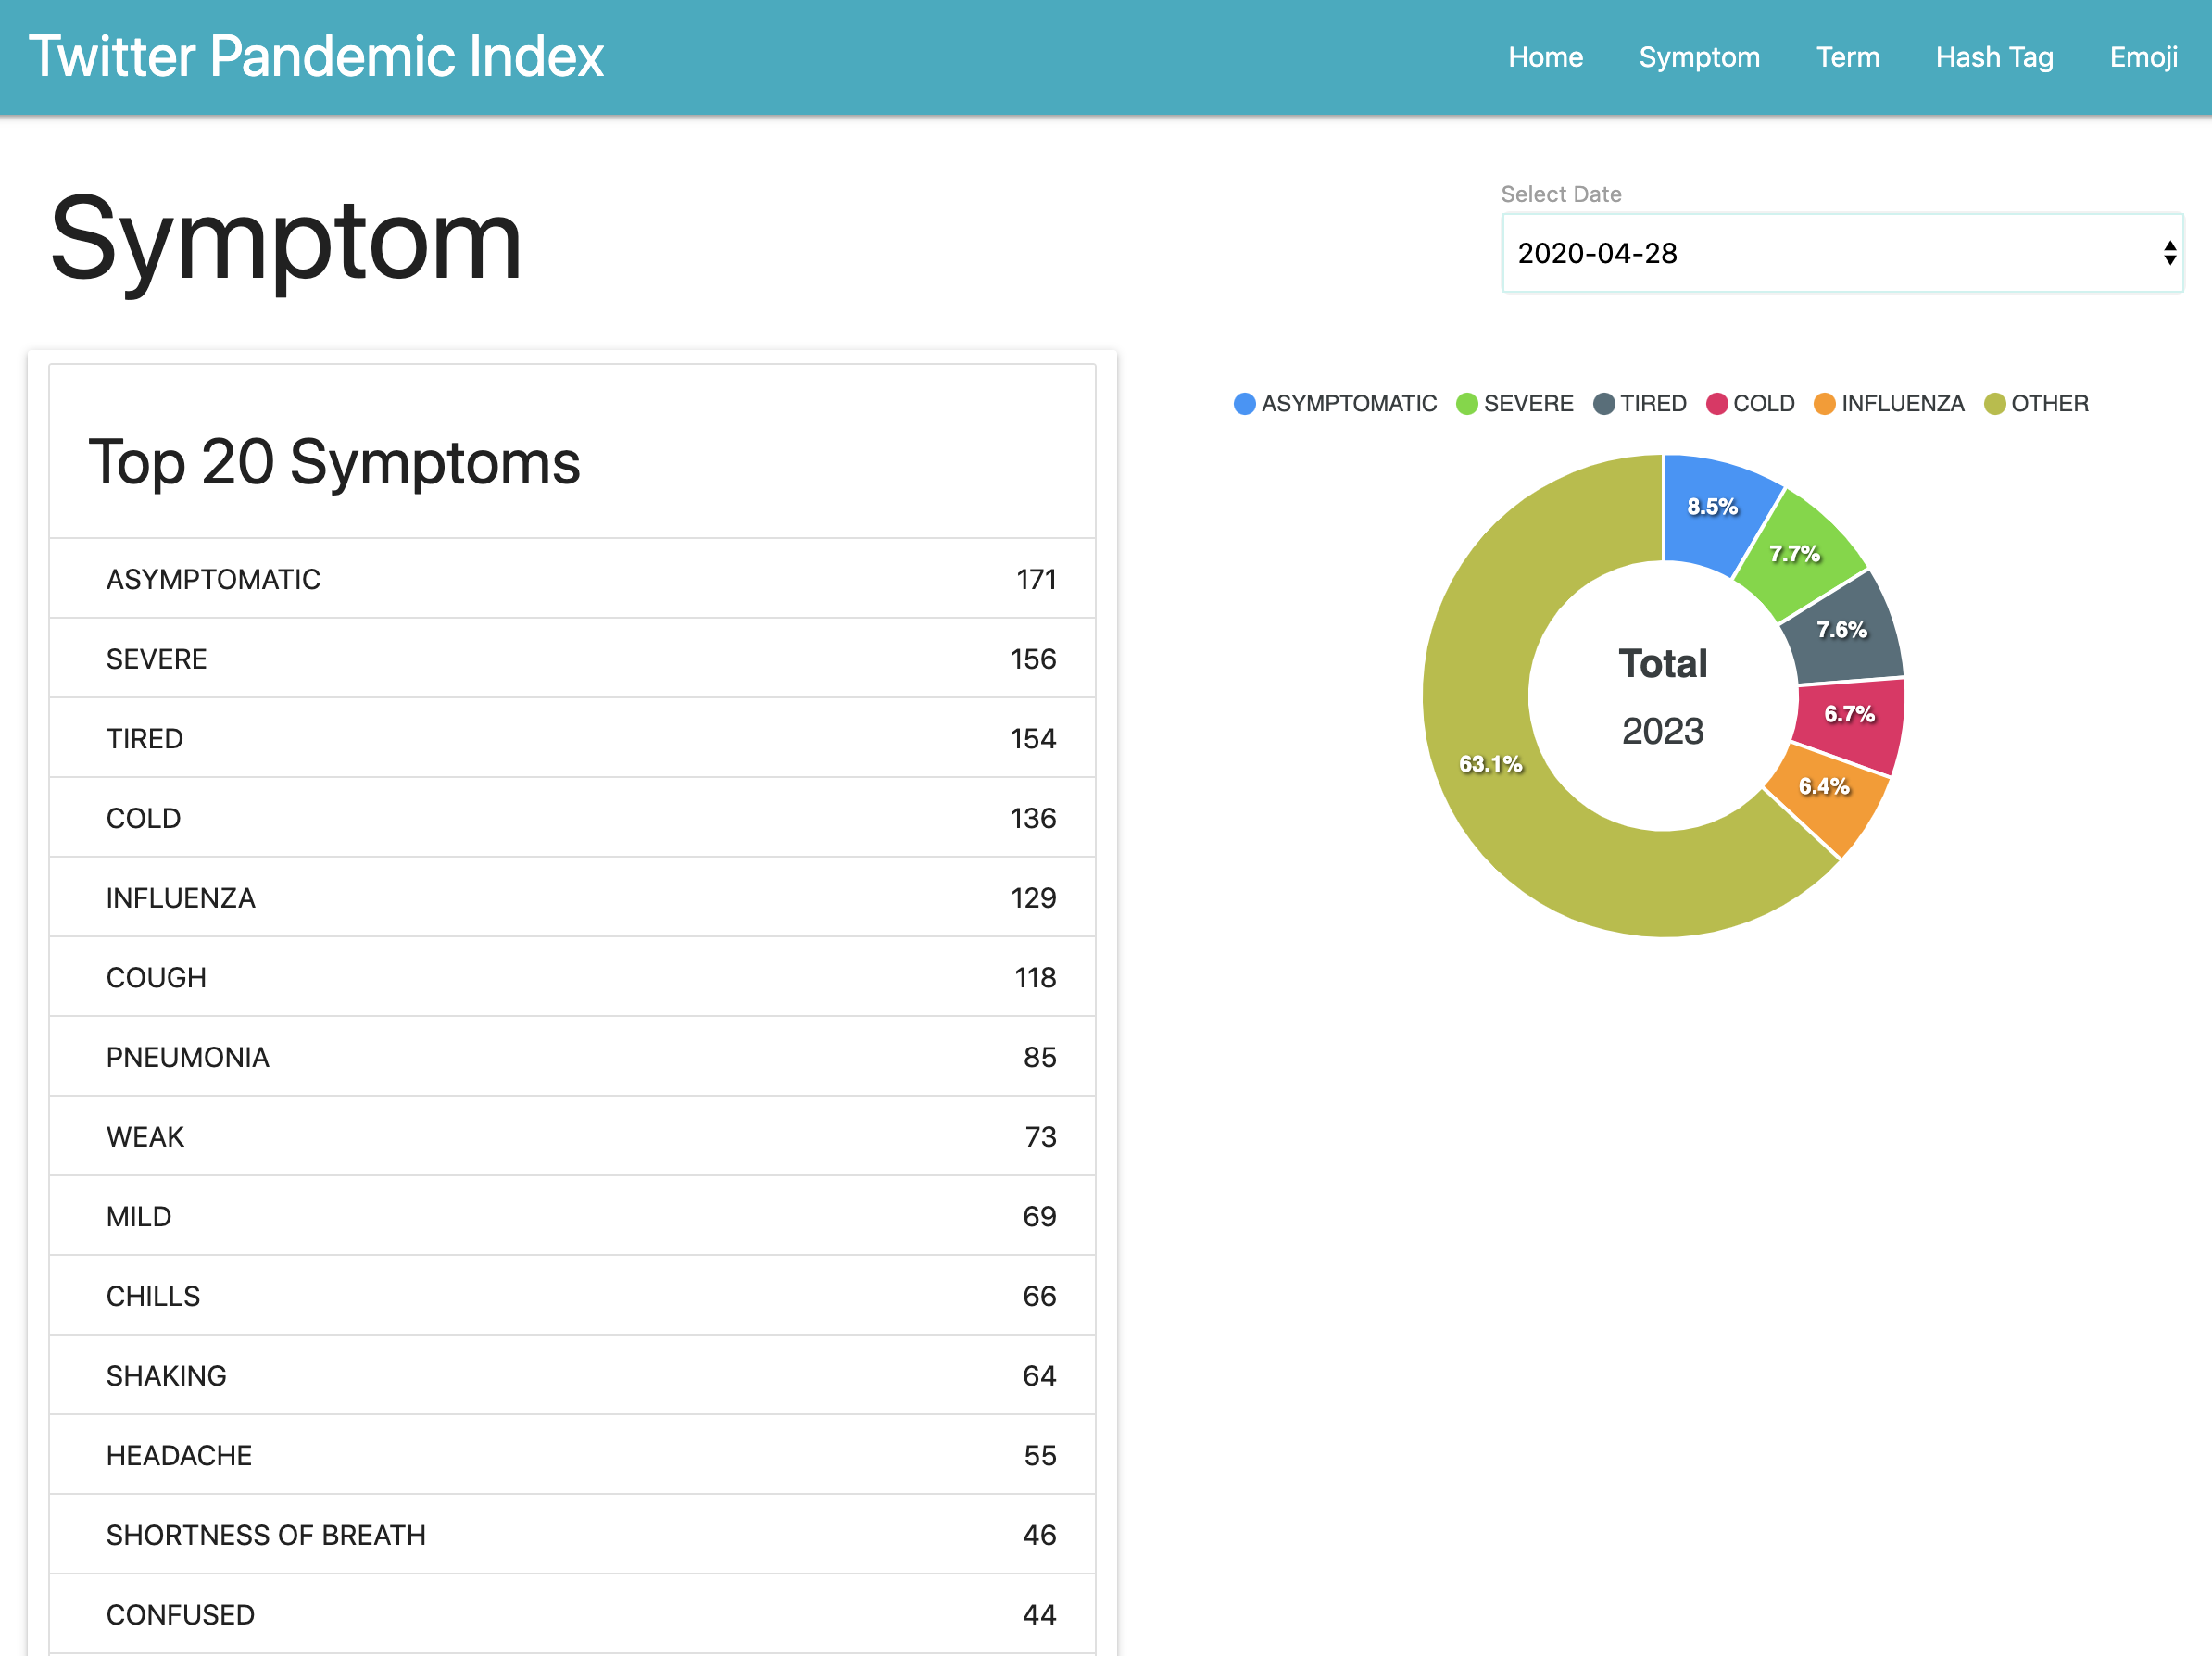Click the date dropdown arrows
The image size is (2212, 1656).
[x=2169, y=253]
